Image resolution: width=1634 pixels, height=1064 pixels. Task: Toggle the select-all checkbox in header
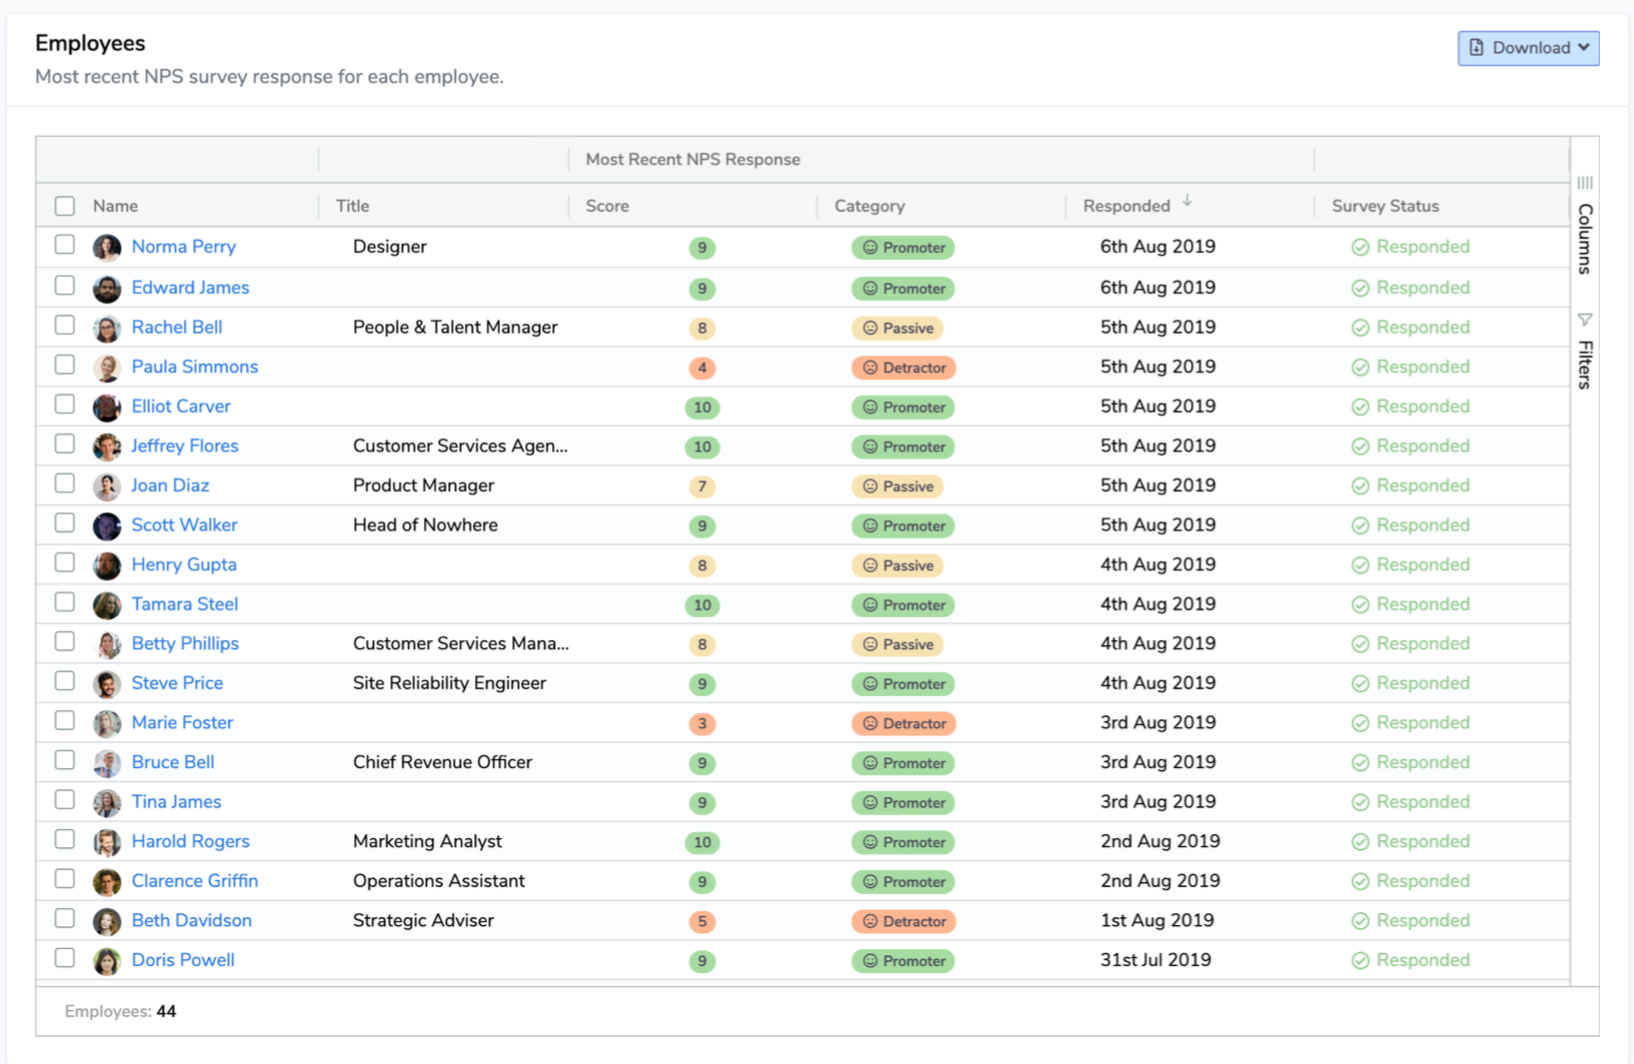(x=65, y=206)
